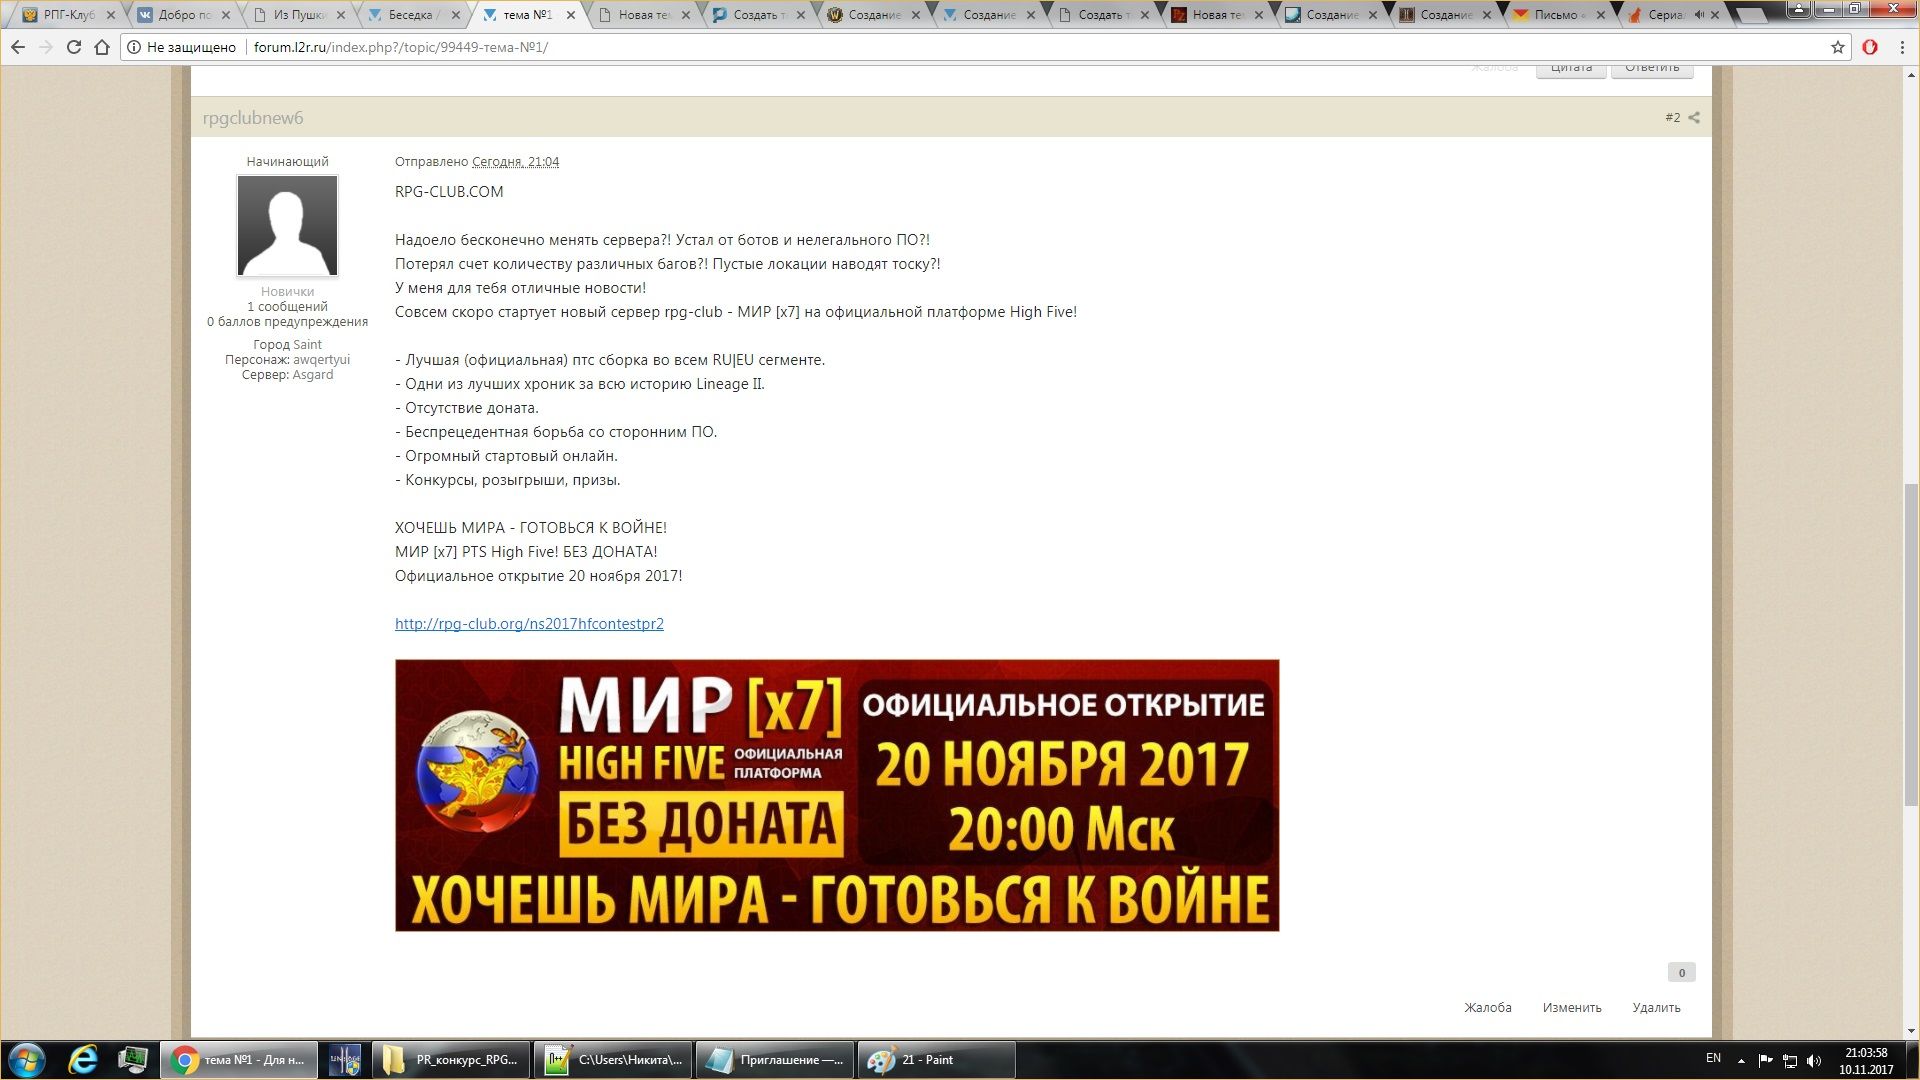Go forward to the next page

pyautogui.click(x=46, y=47)
